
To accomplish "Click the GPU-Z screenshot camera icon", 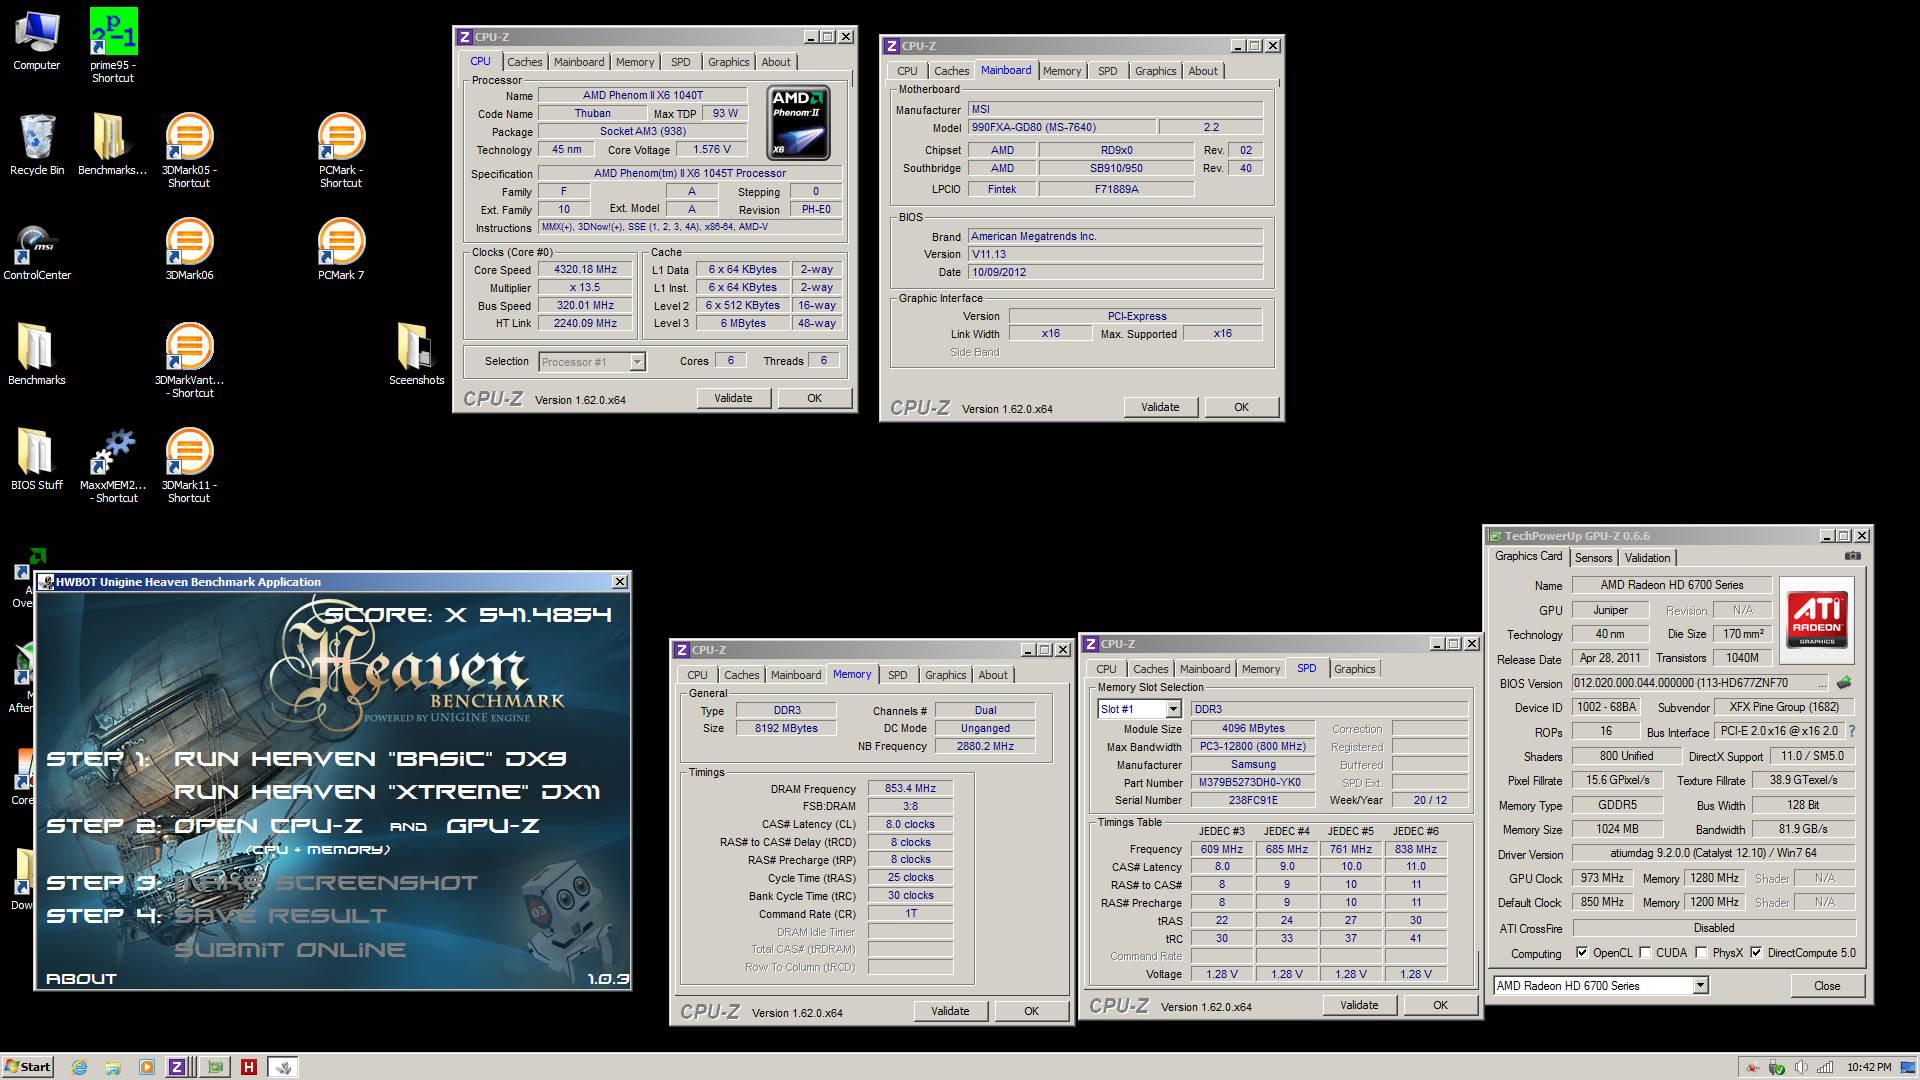I will tap(1853, 556).
